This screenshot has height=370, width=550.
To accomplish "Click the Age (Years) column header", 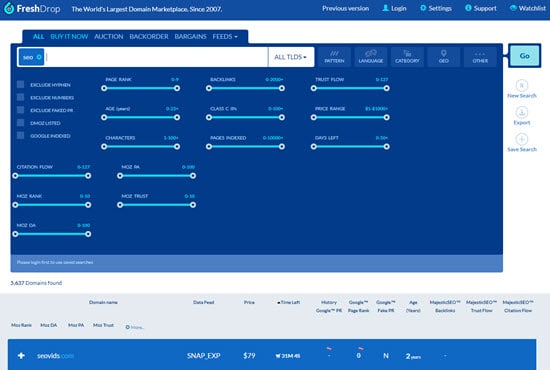I will [413, 306].
